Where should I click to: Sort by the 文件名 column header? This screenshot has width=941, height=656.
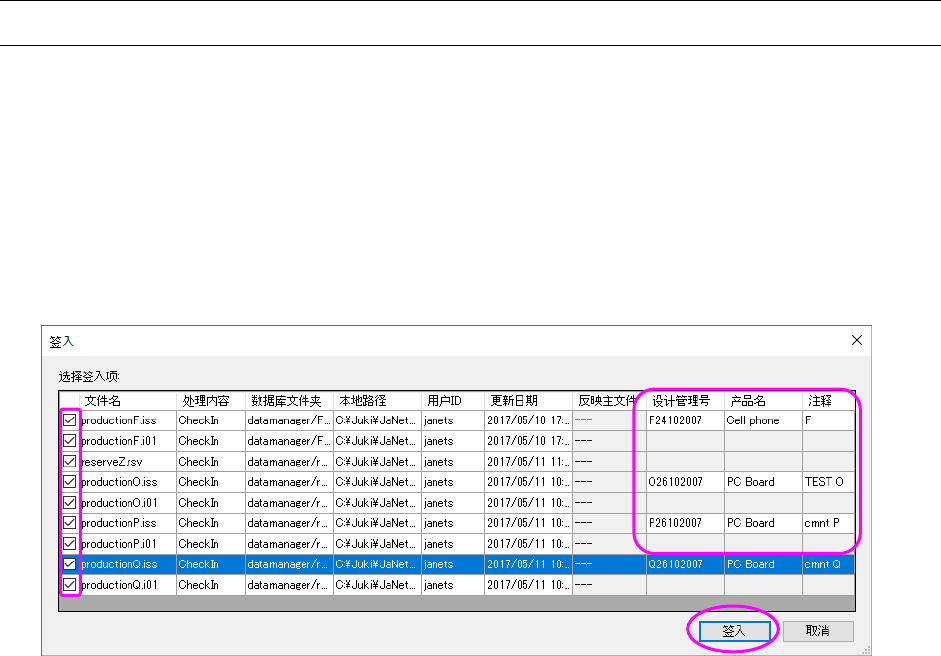(x=126, y=400)
